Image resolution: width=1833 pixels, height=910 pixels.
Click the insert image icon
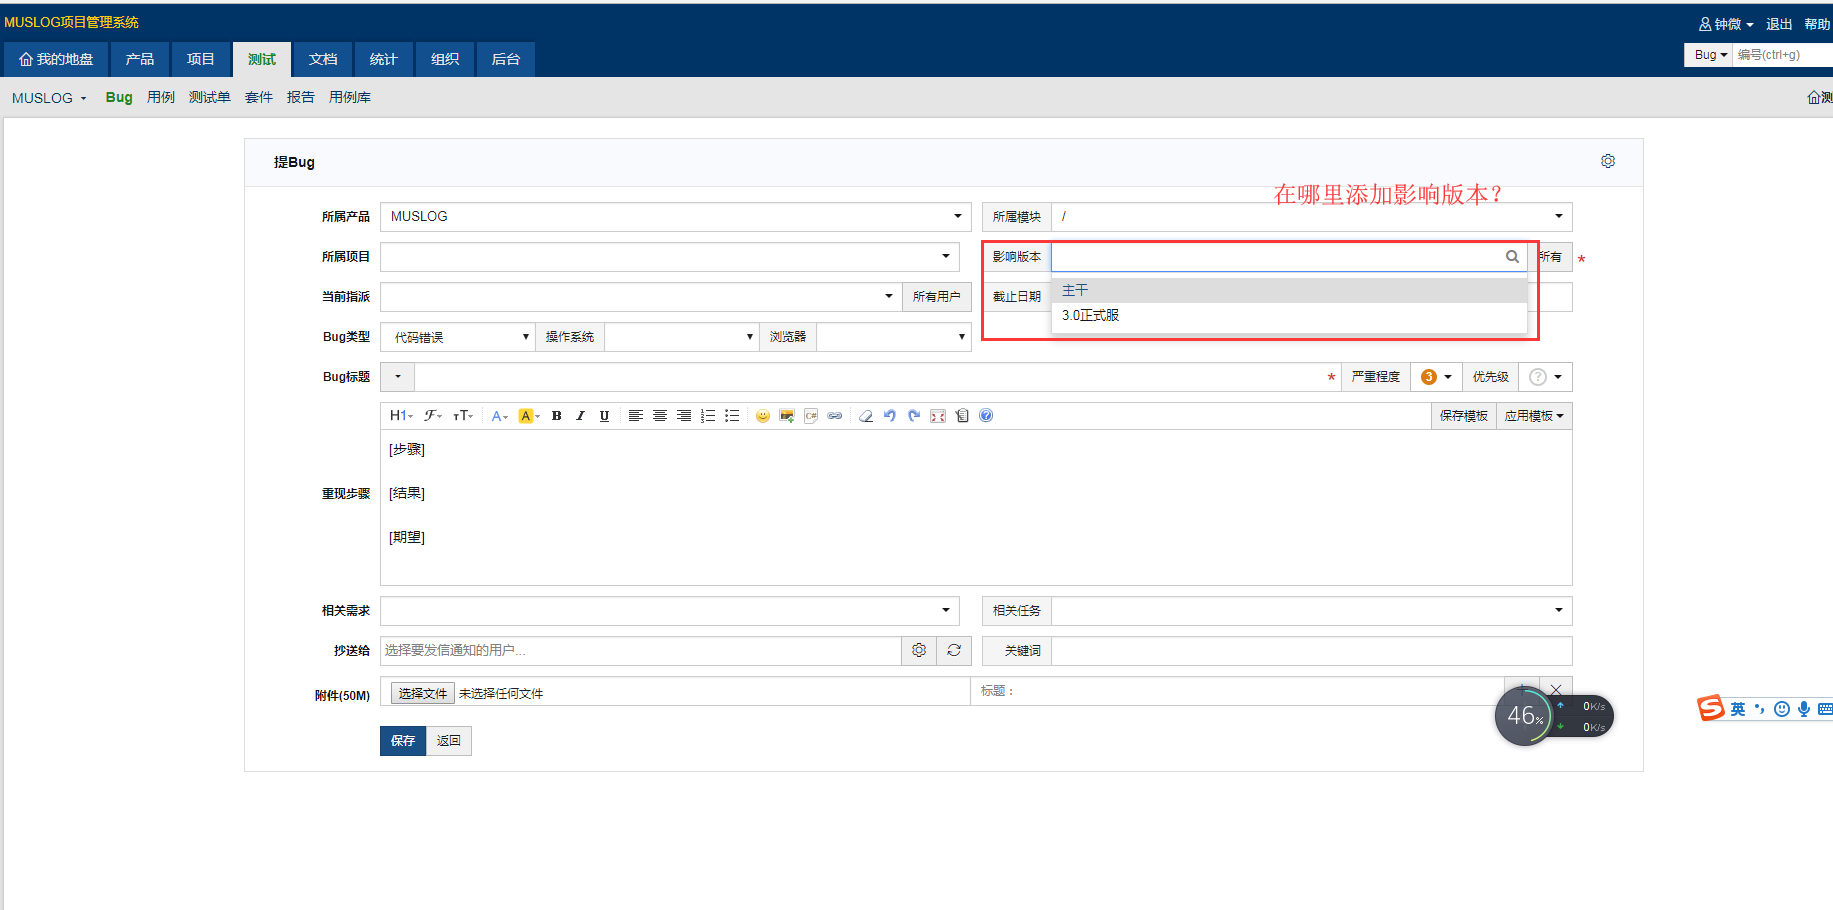tap(787, 416)
